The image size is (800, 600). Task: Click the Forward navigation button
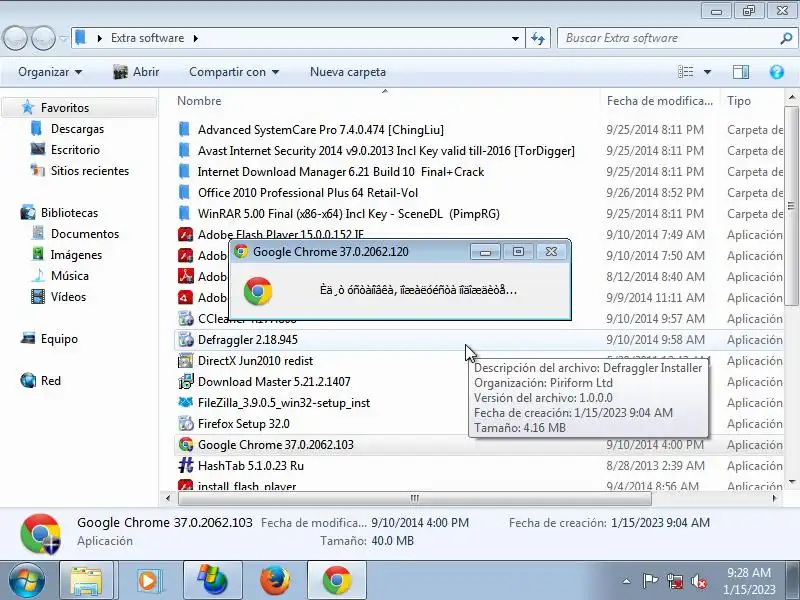click(x=43, y=38)
